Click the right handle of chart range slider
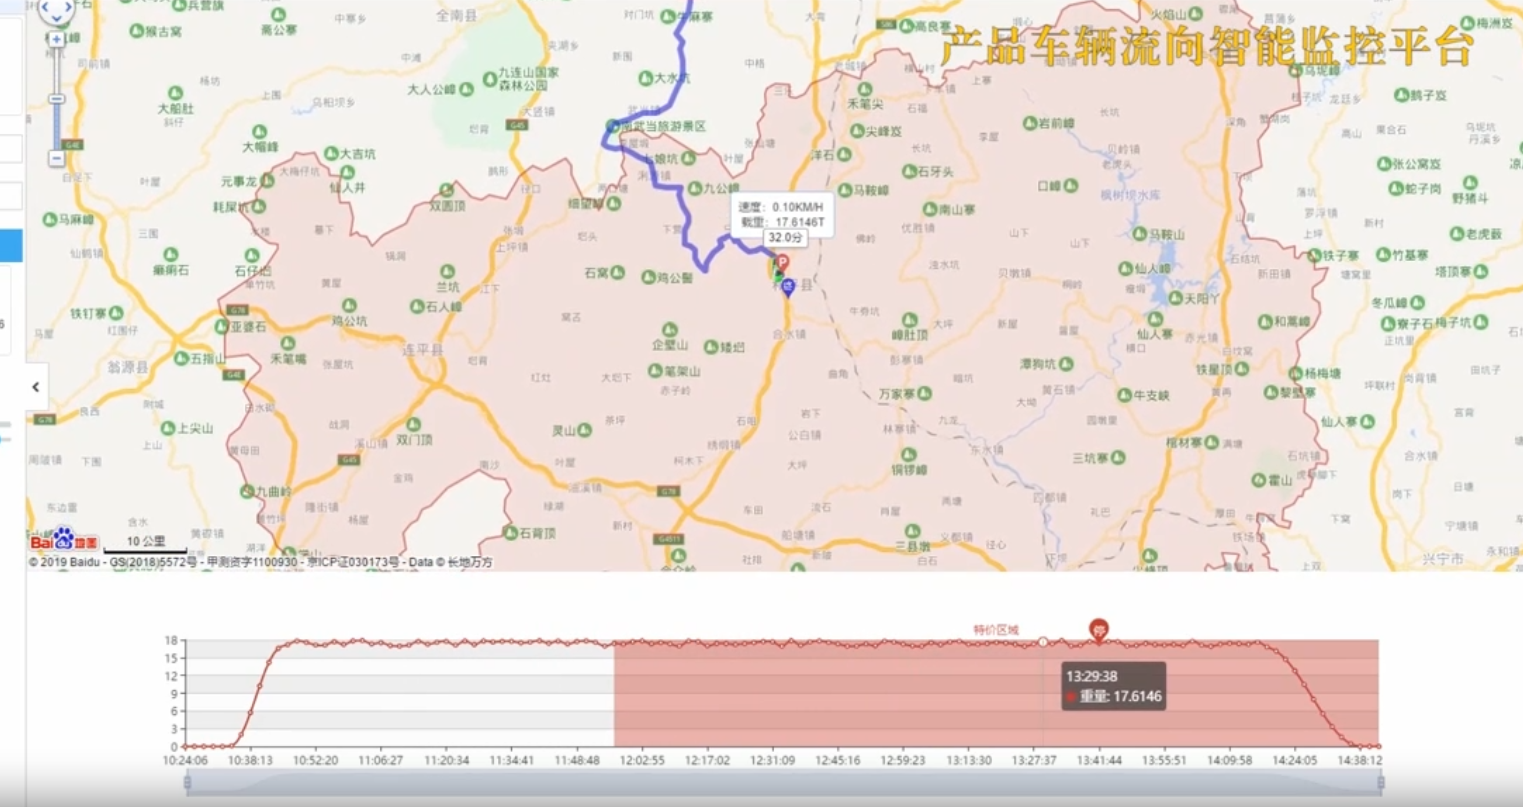Screen dimensions: 1523x807 (x=1380, y=784)
